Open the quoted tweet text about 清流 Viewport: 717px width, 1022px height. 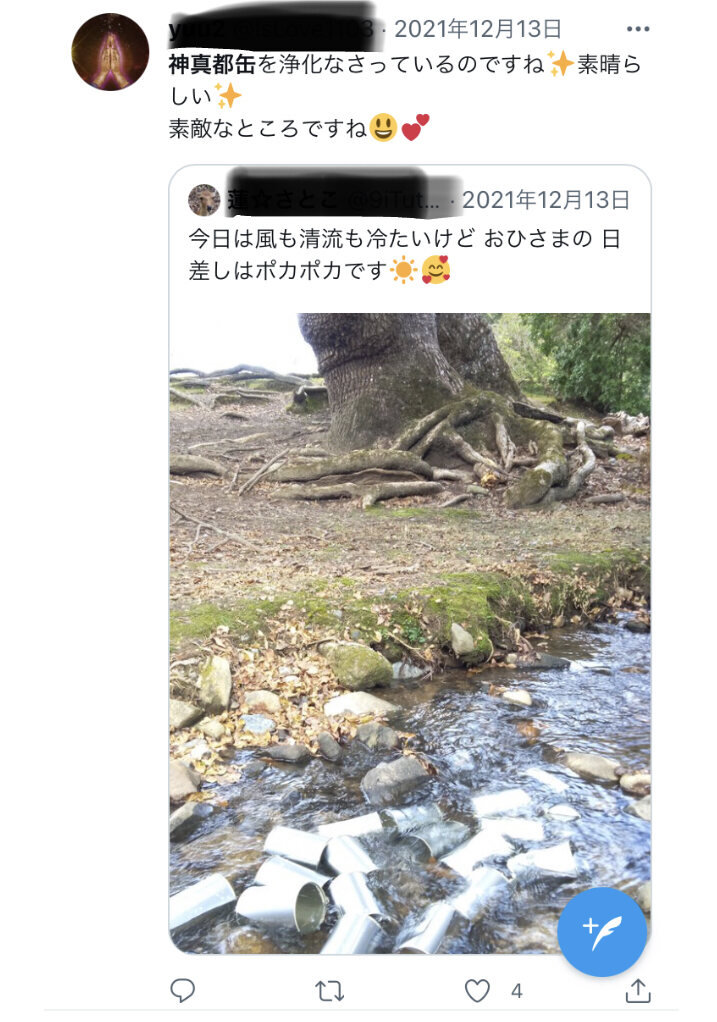click(x=404, y=254)
